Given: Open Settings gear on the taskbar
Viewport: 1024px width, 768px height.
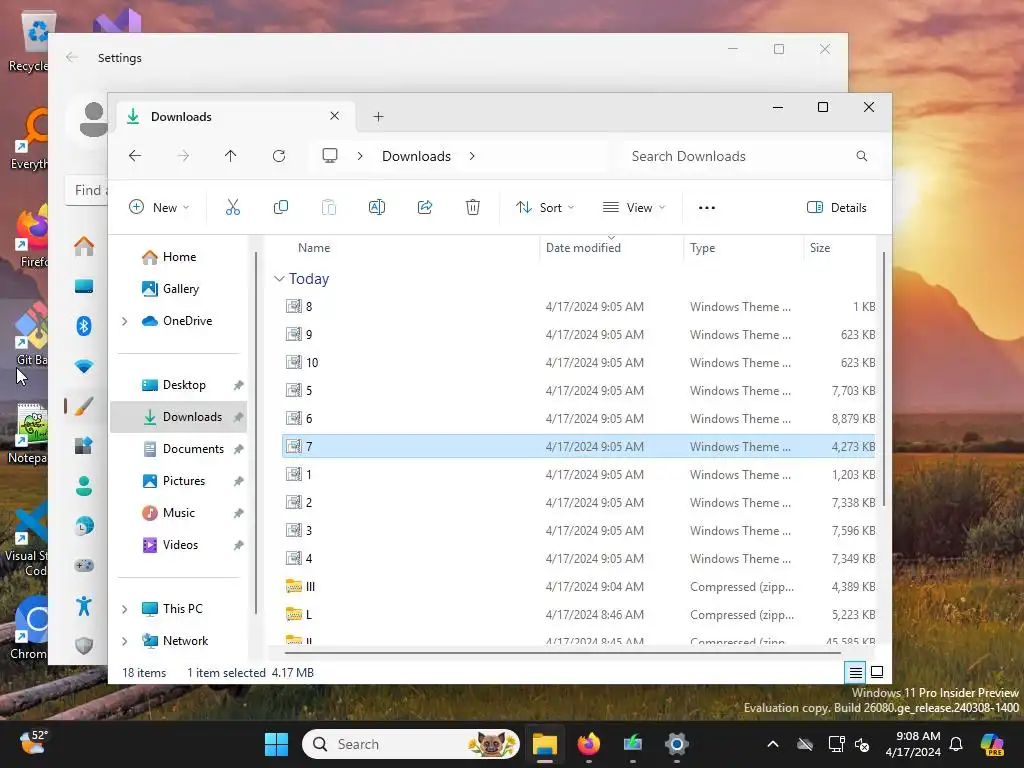Looking at the screenshot, I should 677,744.
